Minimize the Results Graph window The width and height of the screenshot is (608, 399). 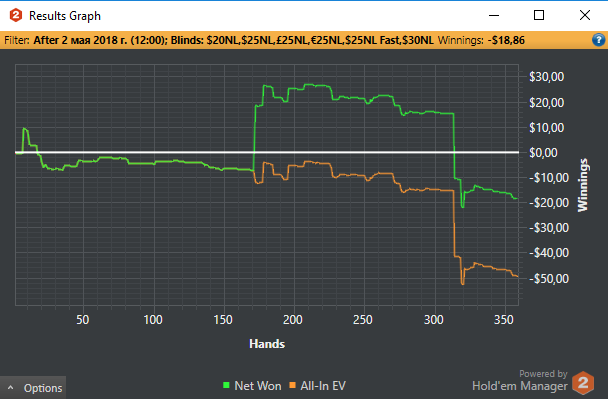click(x=494, y=16)
